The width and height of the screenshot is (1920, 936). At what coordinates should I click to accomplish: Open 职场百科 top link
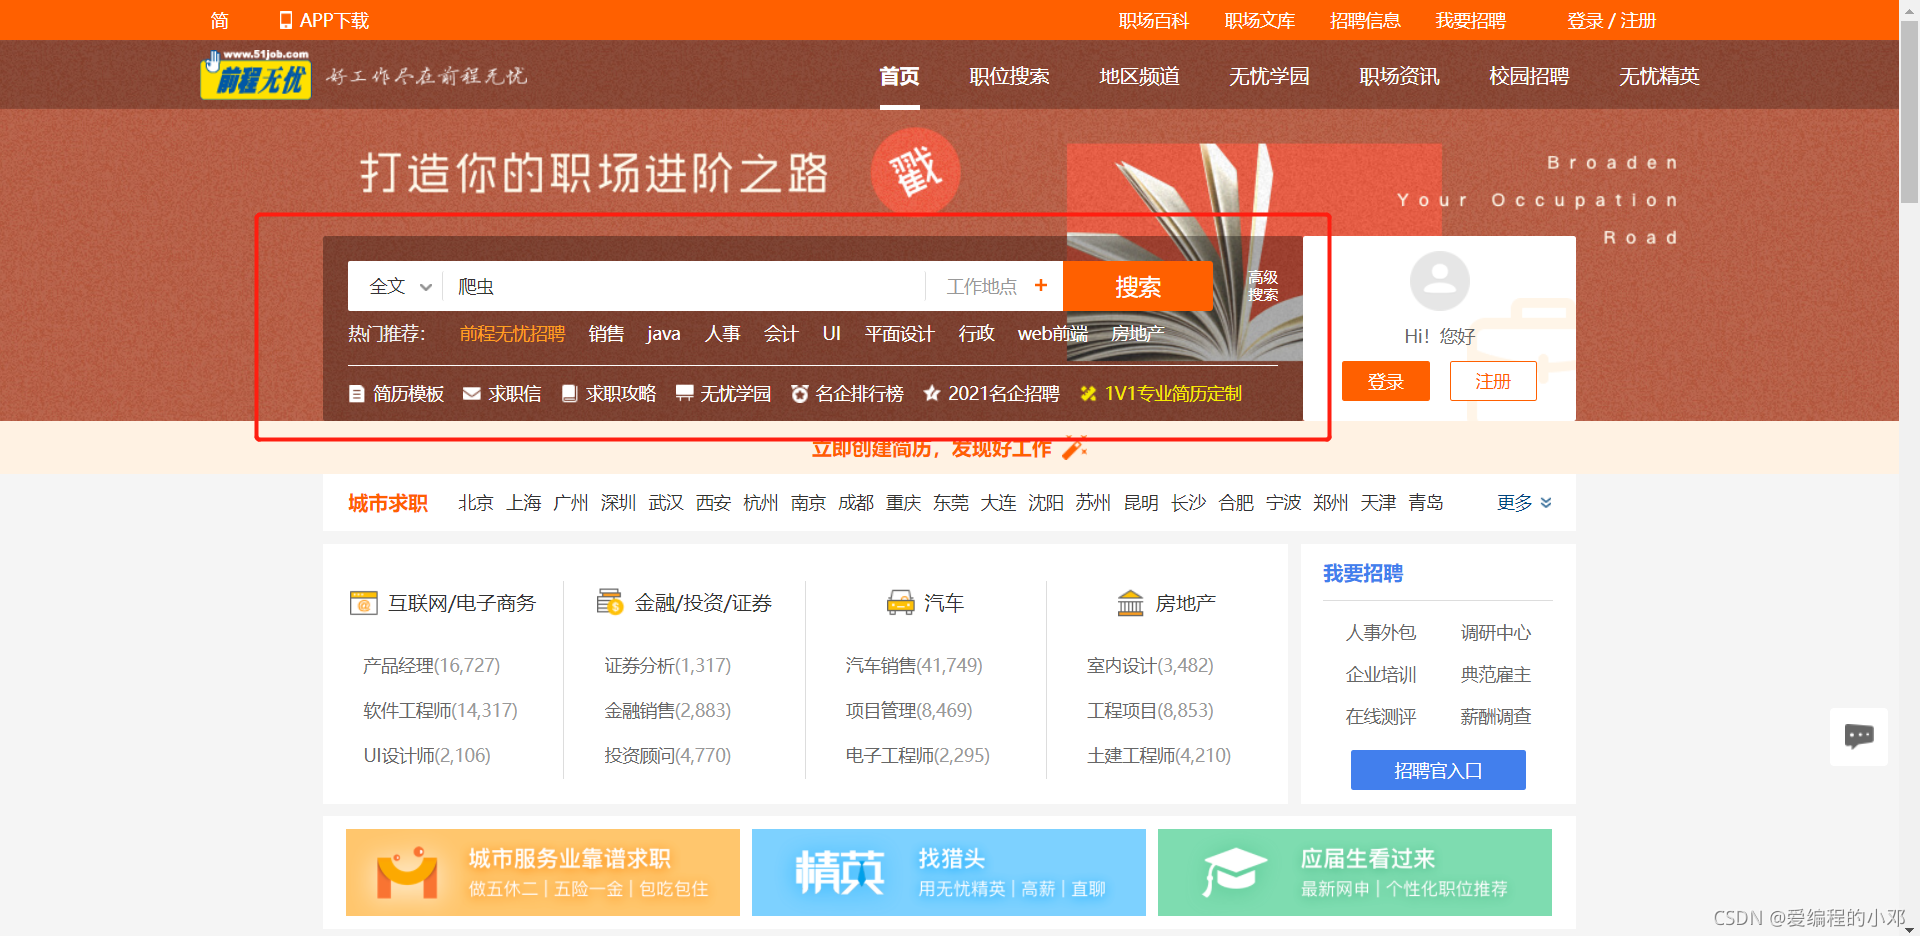click(1153, 20)
